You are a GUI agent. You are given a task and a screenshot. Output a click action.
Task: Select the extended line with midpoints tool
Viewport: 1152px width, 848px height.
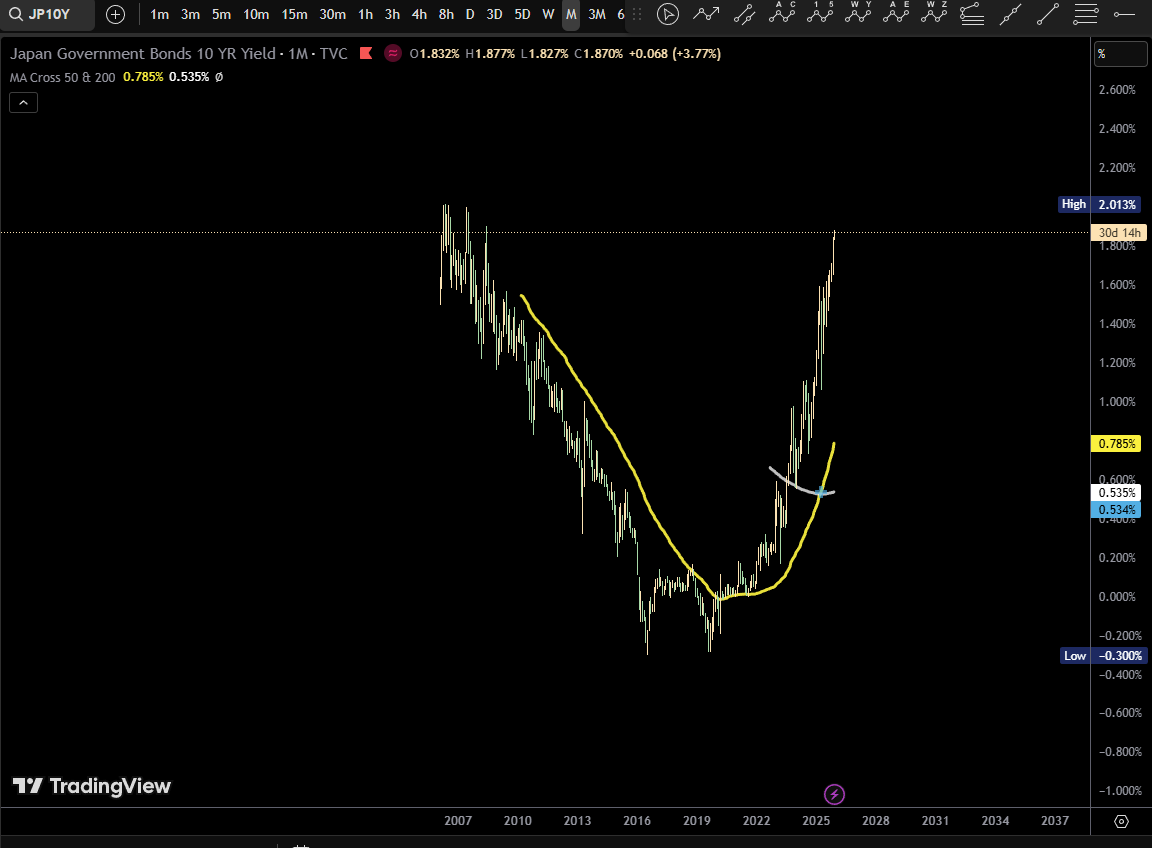pyautogui.click(x=1010, y=14)
